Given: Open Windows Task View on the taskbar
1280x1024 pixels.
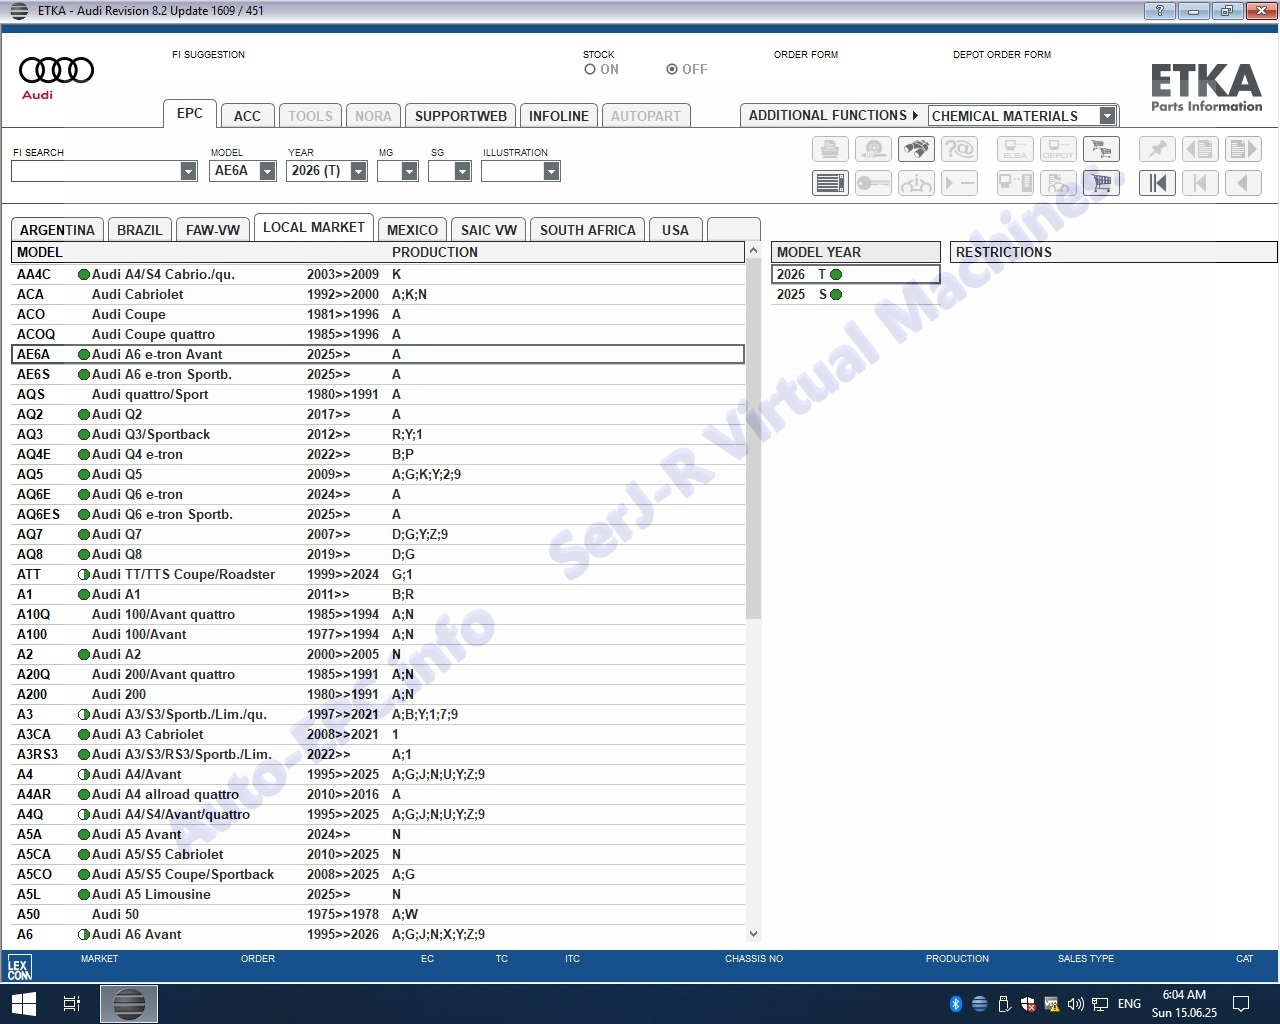Looking at the screenshot, I should [72, 1003].
